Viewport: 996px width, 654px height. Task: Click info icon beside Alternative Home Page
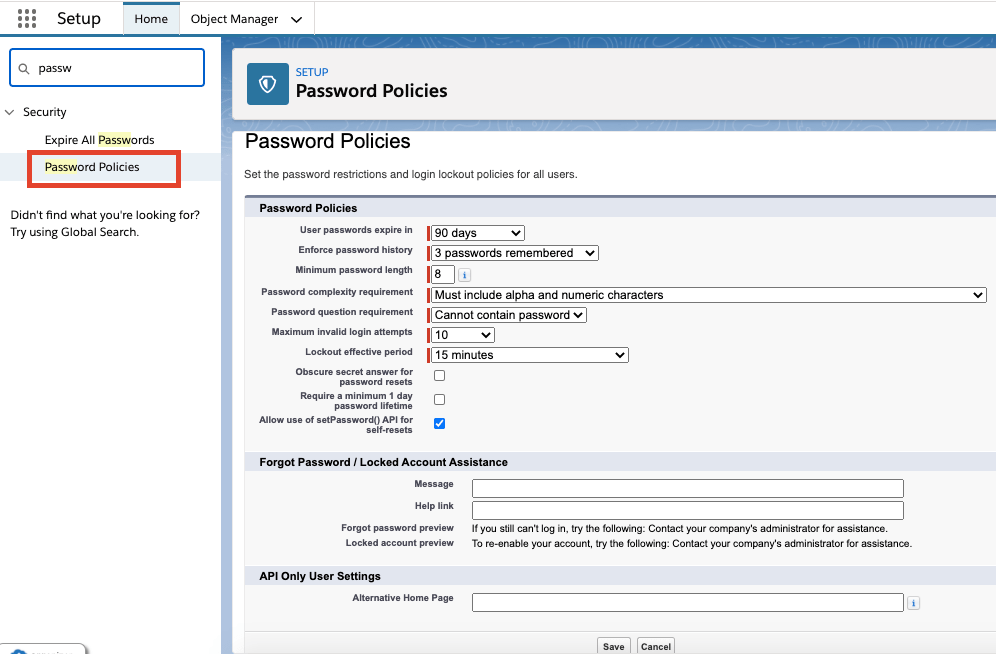pos(914,603)
